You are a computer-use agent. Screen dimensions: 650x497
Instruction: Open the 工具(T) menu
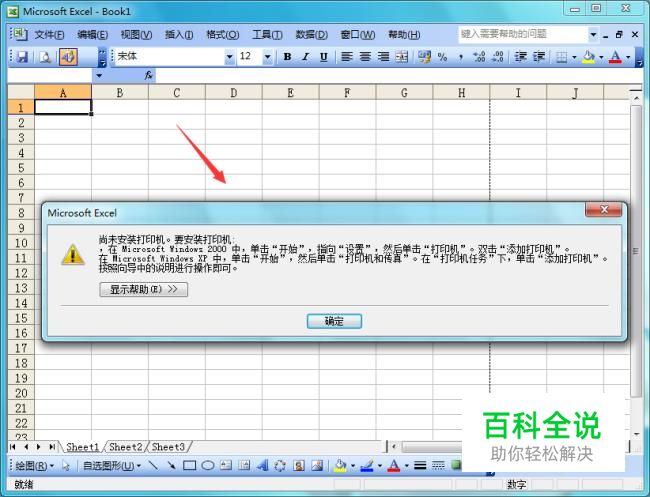(267, 35)
